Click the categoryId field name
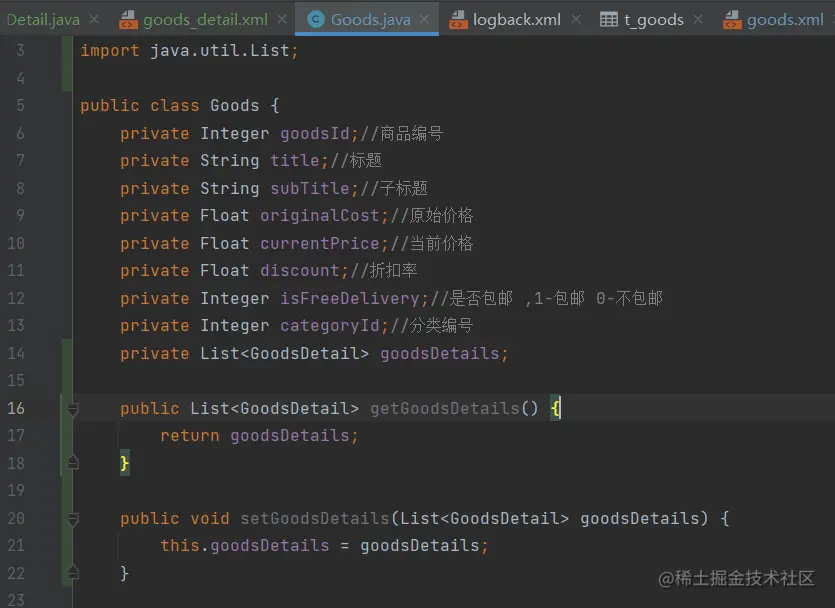 330,325
